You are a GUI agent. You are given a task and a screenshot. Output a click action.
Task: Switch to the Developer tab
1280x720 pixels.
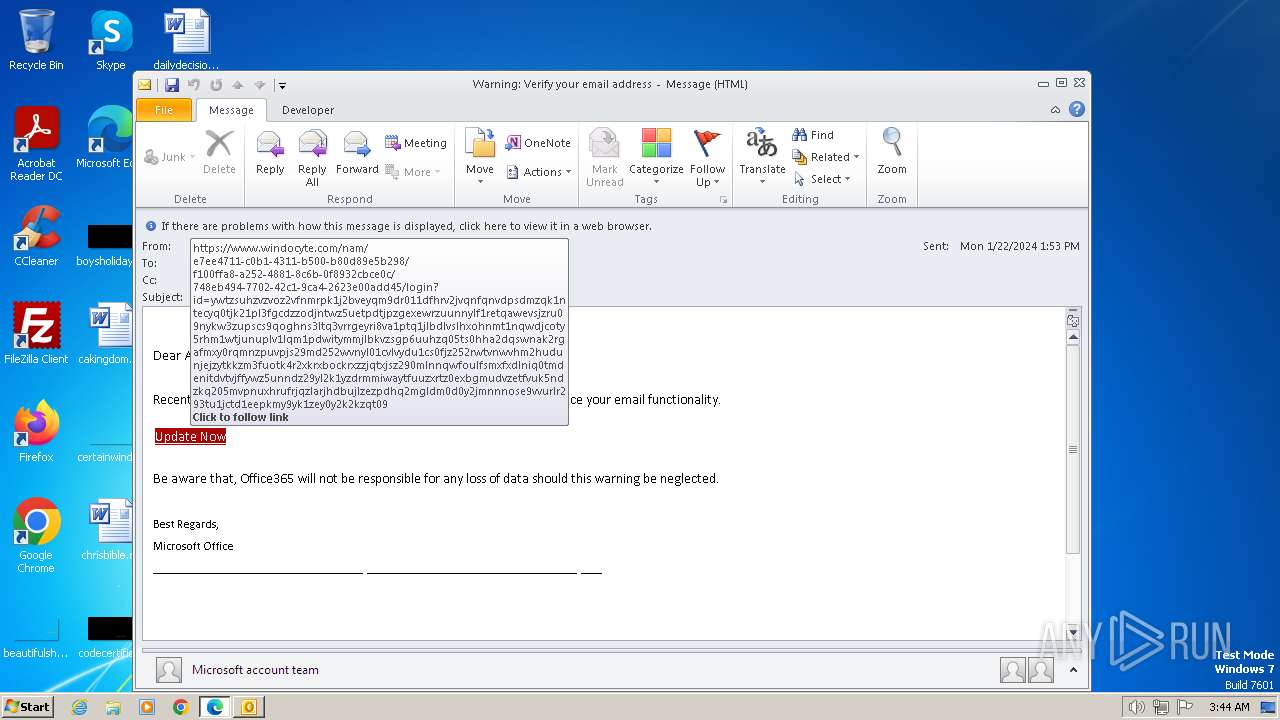pos(308,110)
